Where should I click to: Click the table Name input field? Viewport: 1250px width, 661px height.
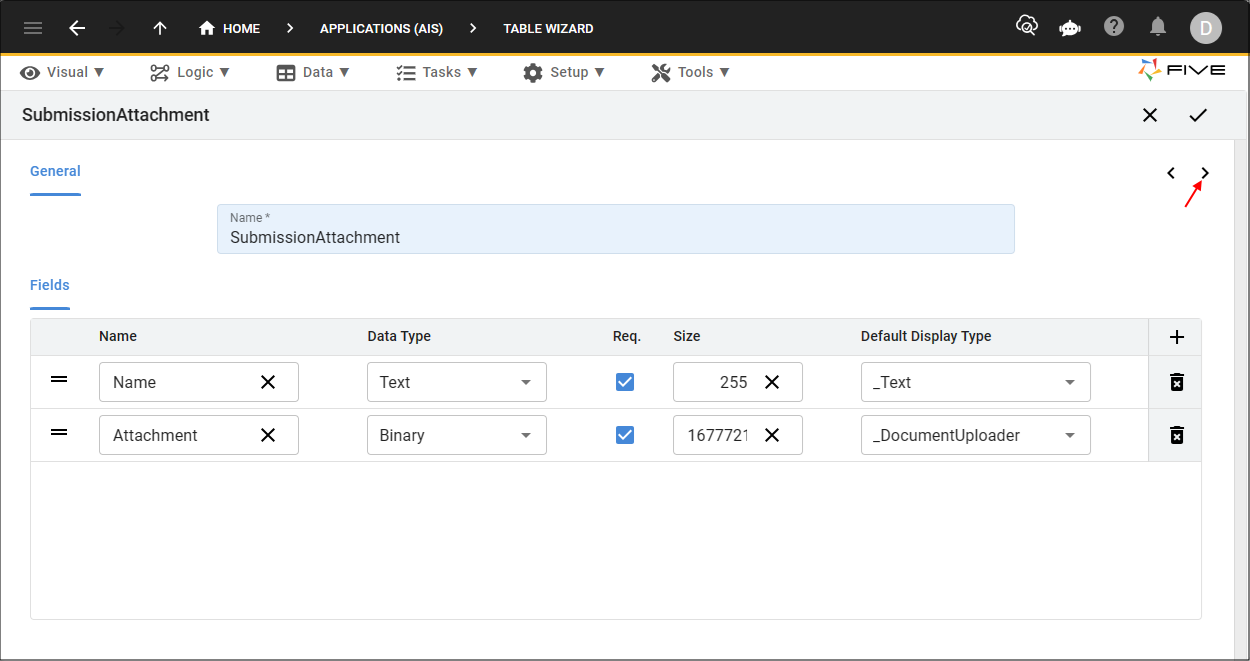pos(615,237)
